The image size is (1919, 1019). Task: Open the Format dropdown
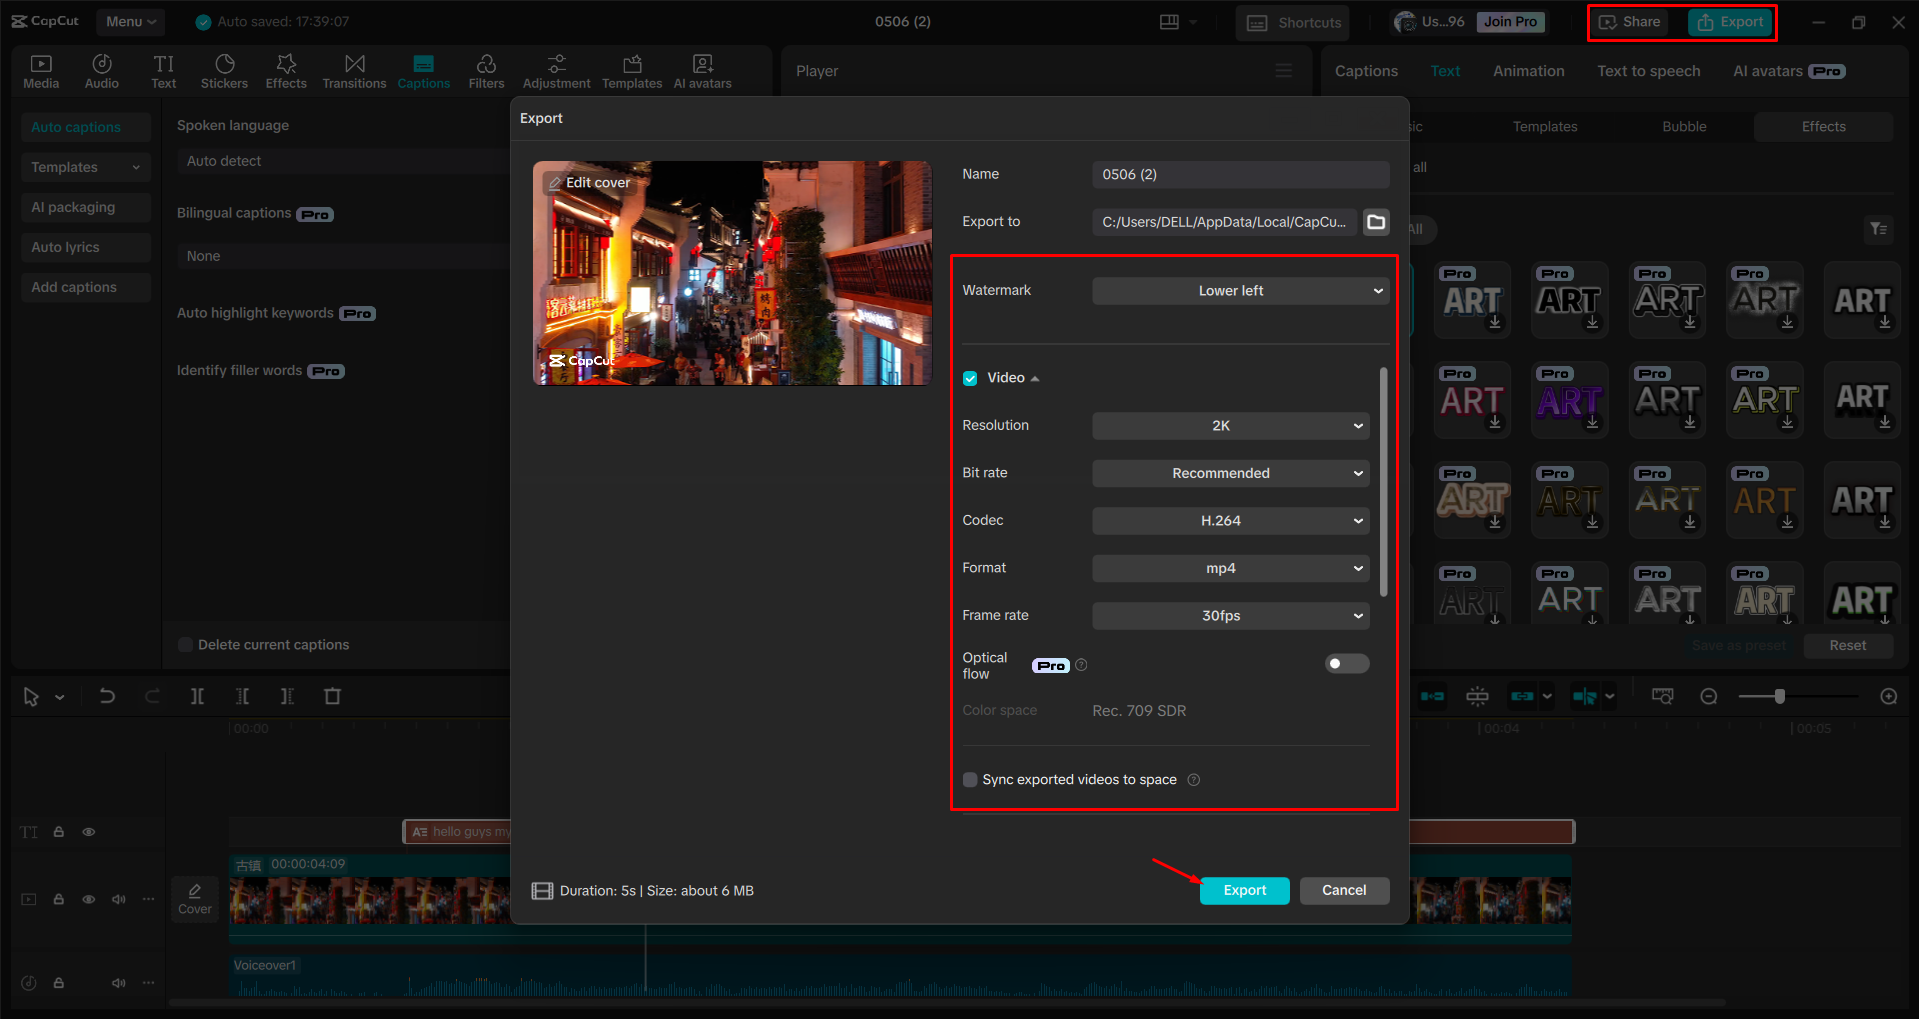tap(1230, 568)
